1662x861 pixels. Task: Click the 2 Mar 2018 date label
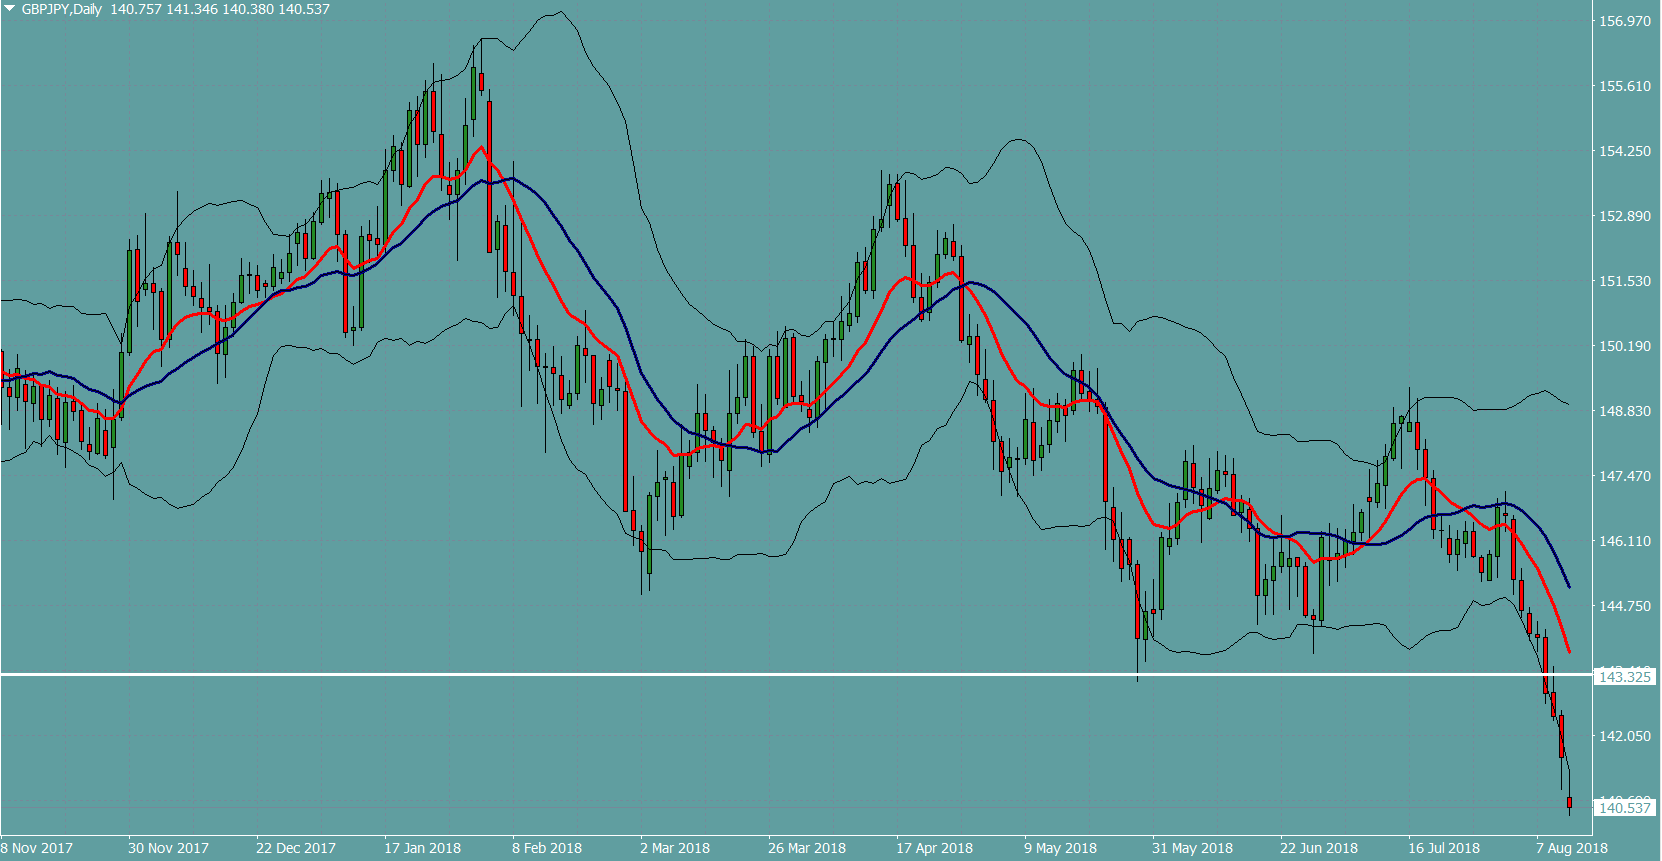pos(675,848)
